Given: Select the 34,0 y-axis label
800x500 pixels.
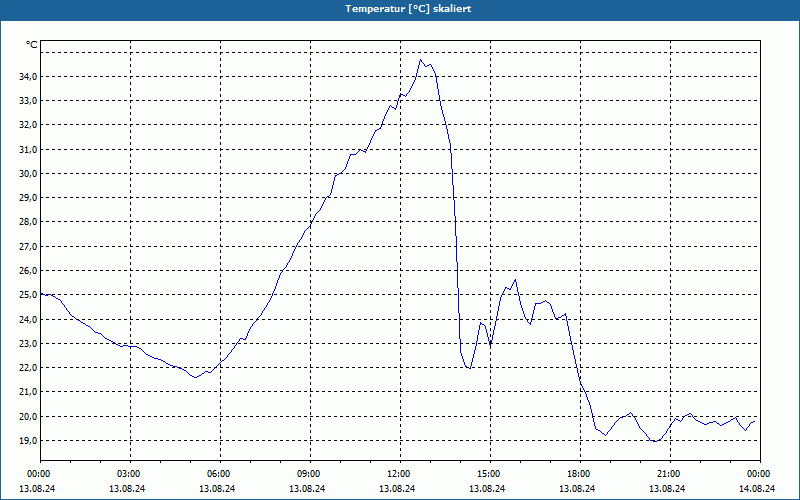Looking at the screenshot, I should click(29, 77).
